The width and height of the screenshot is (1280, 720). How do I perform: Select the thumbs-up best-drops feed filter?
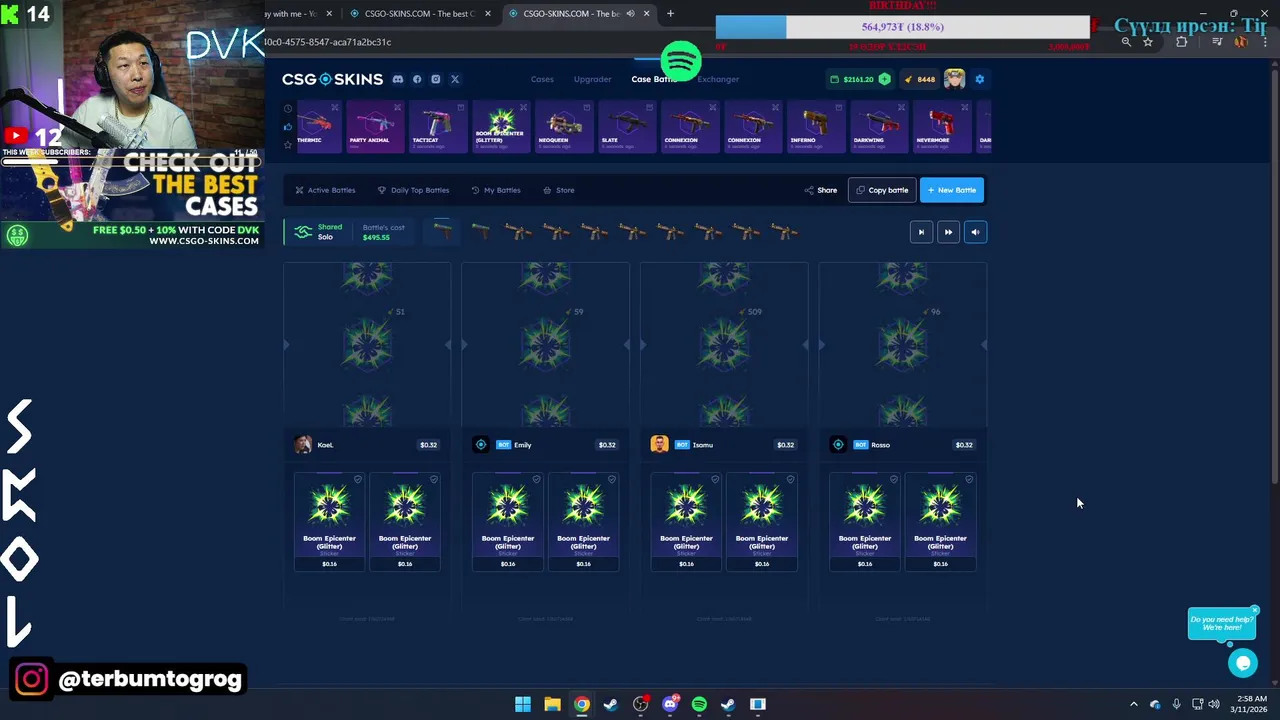pos(288,126)
